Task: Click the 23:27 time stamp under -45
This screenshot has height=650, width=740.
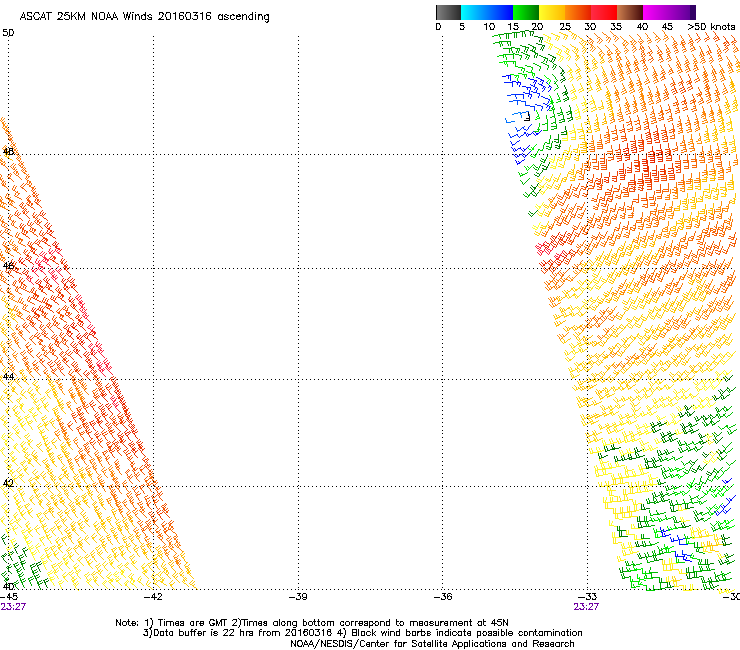Action: point(13,607)
